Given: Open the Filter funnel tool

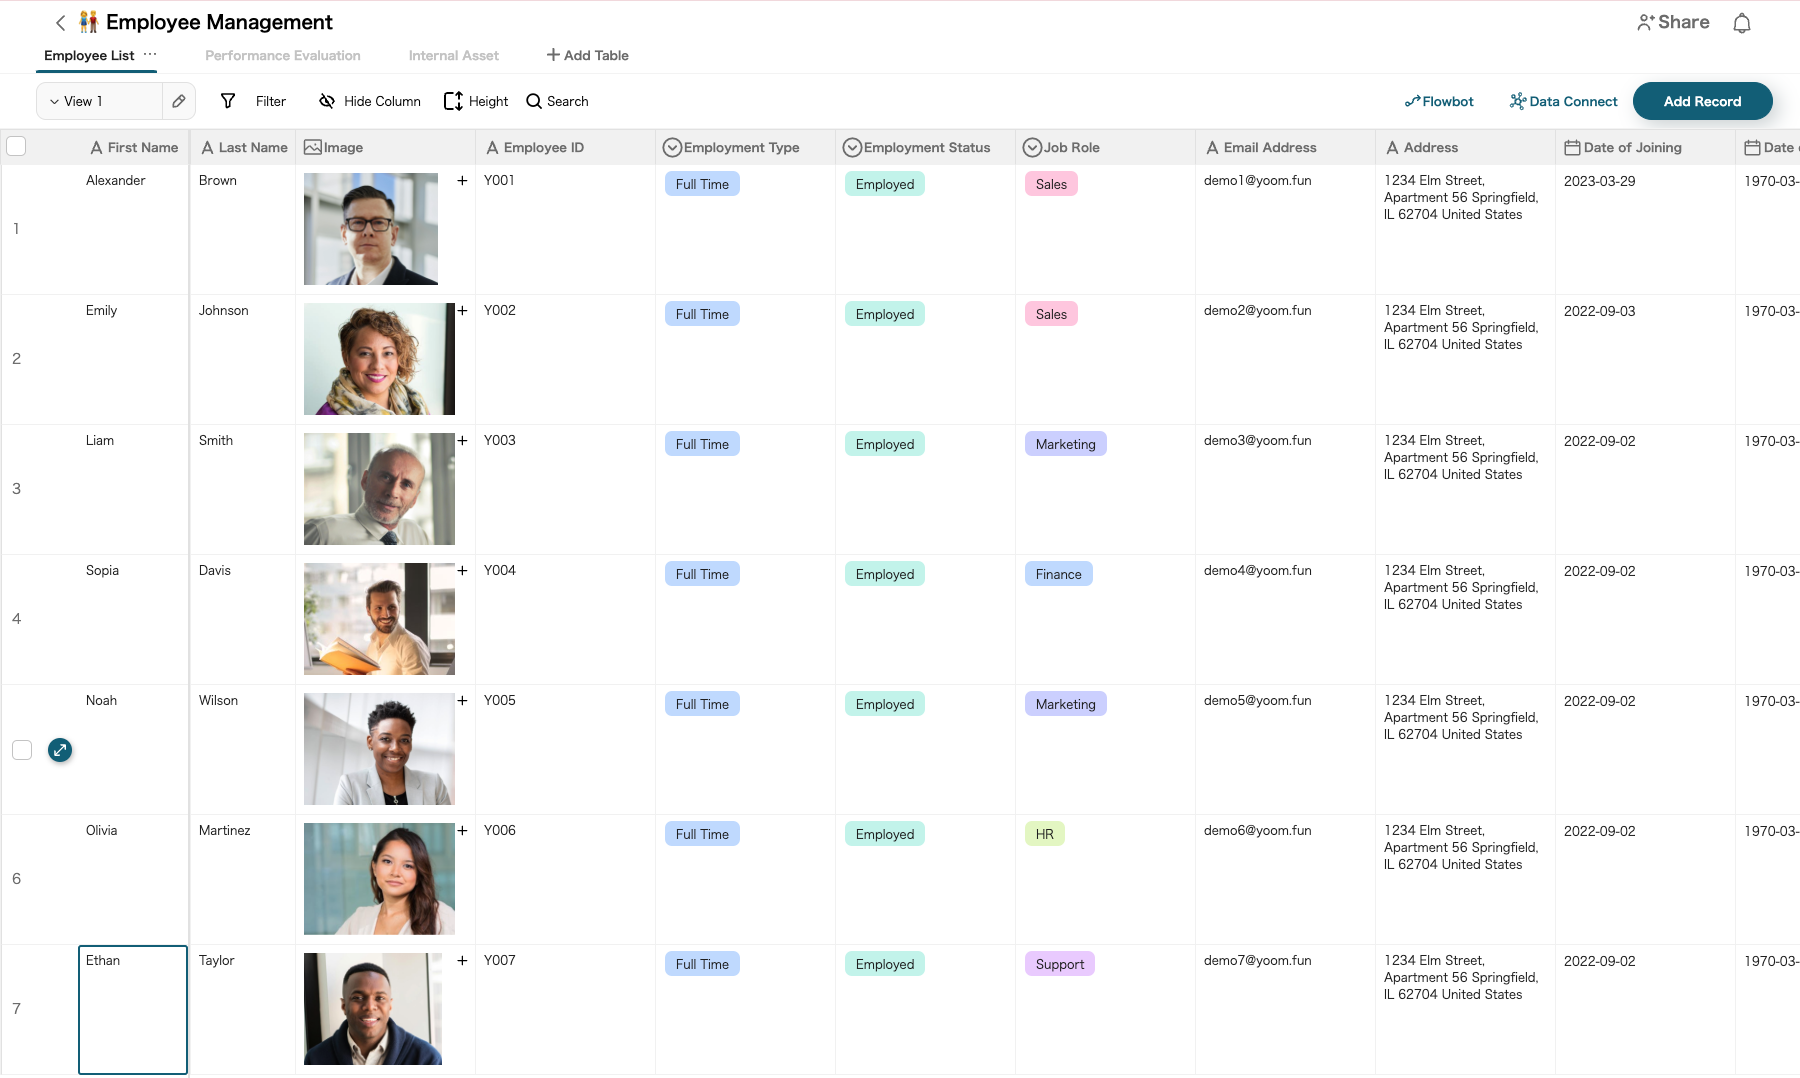Looking at the screenshot, I should pos(228,101).
